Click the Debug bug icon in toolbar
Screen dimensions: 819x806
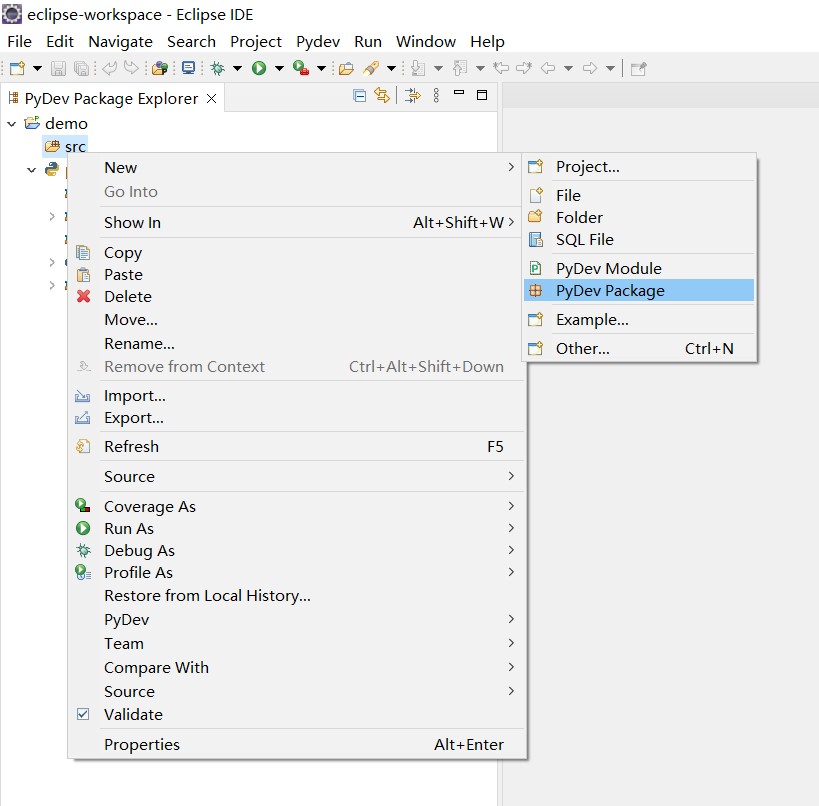click(x=218, y=68)
